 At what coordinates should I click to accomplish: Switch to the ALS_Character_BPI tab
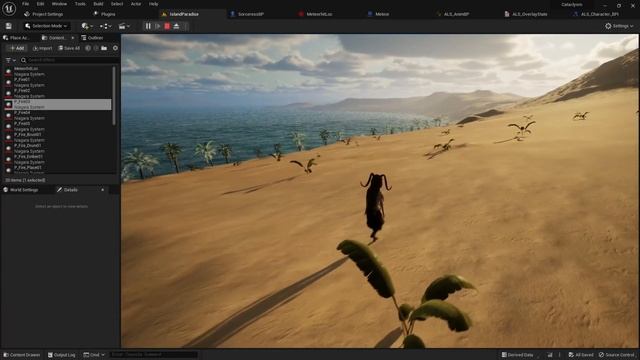tap(596, 14)
